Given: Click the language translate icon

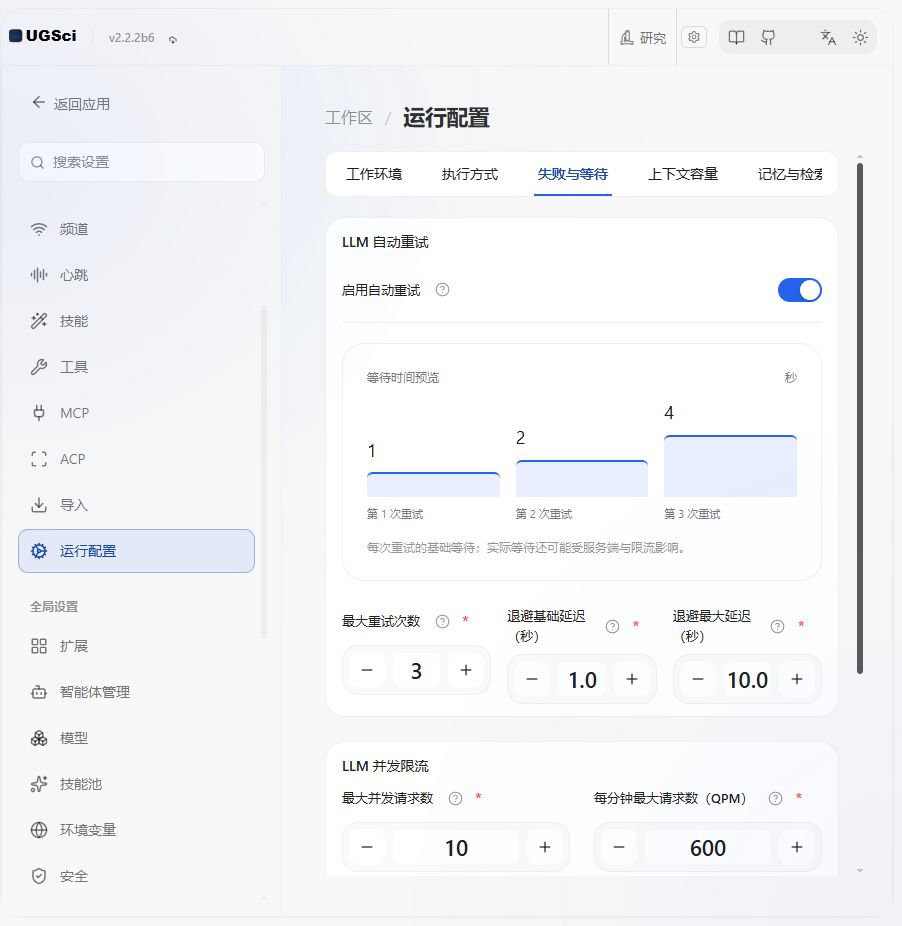Looking at the screenshot, I should pos(828,38).
